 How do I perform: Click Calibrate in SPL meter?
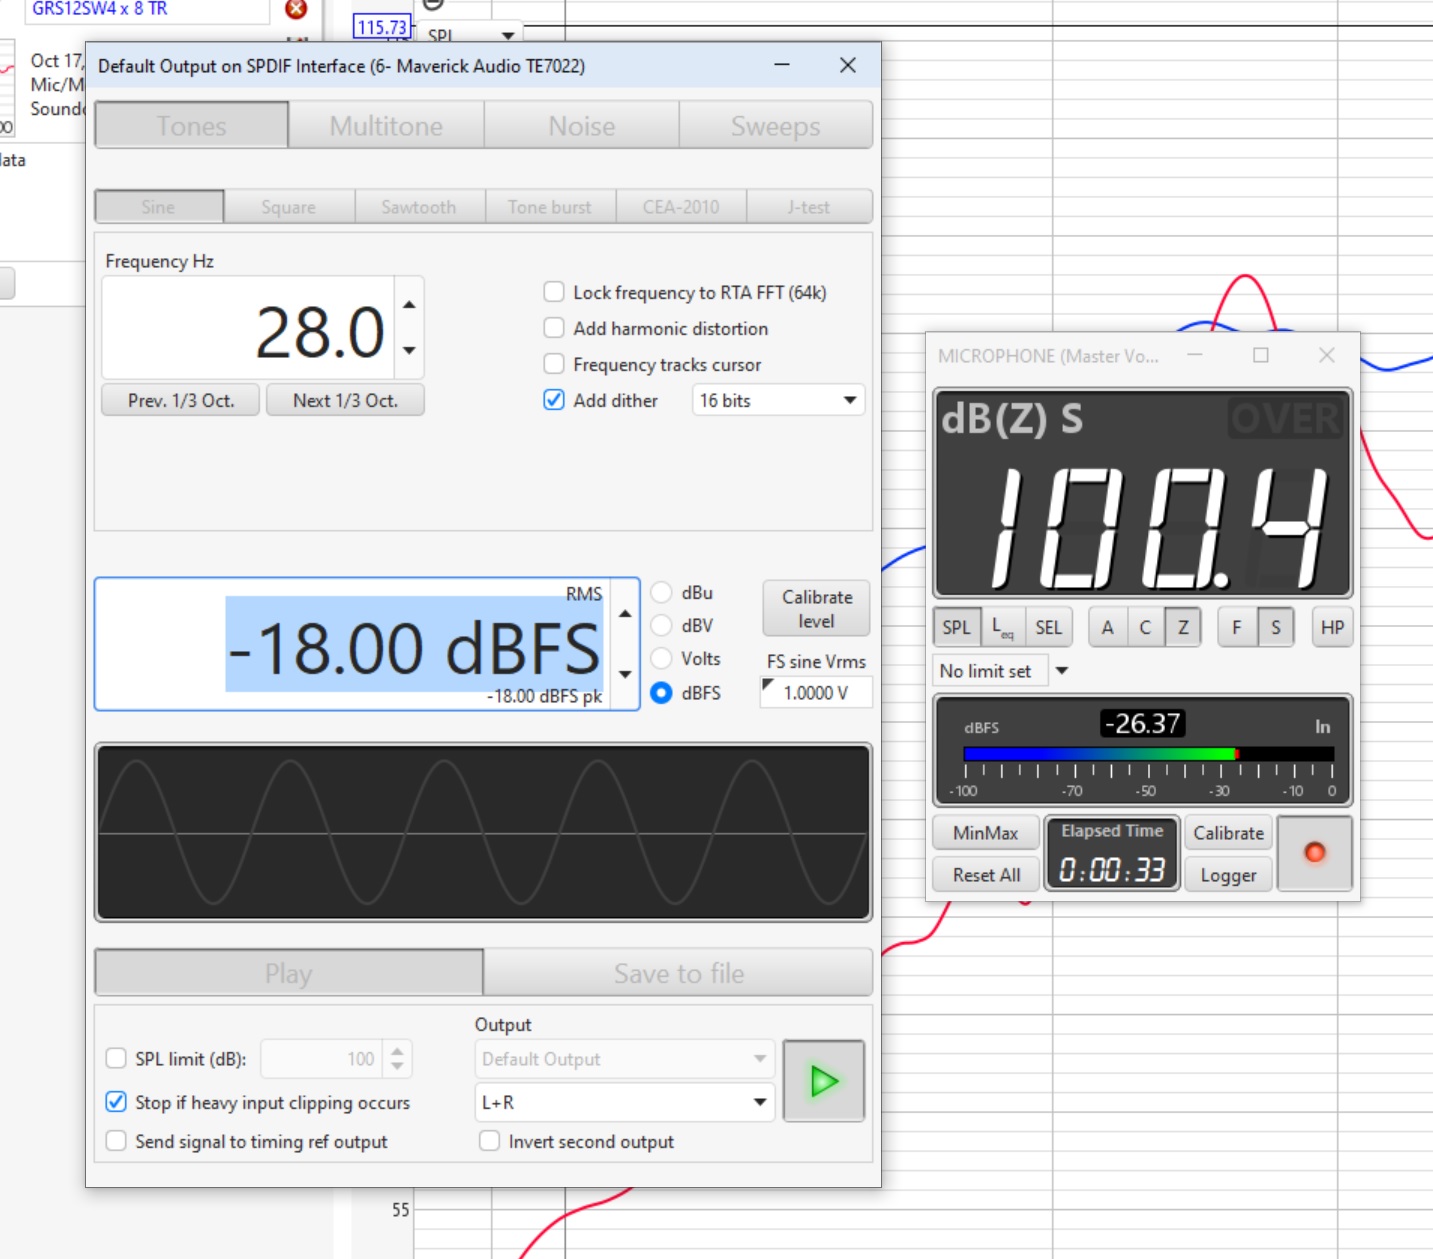(1228, 833)
